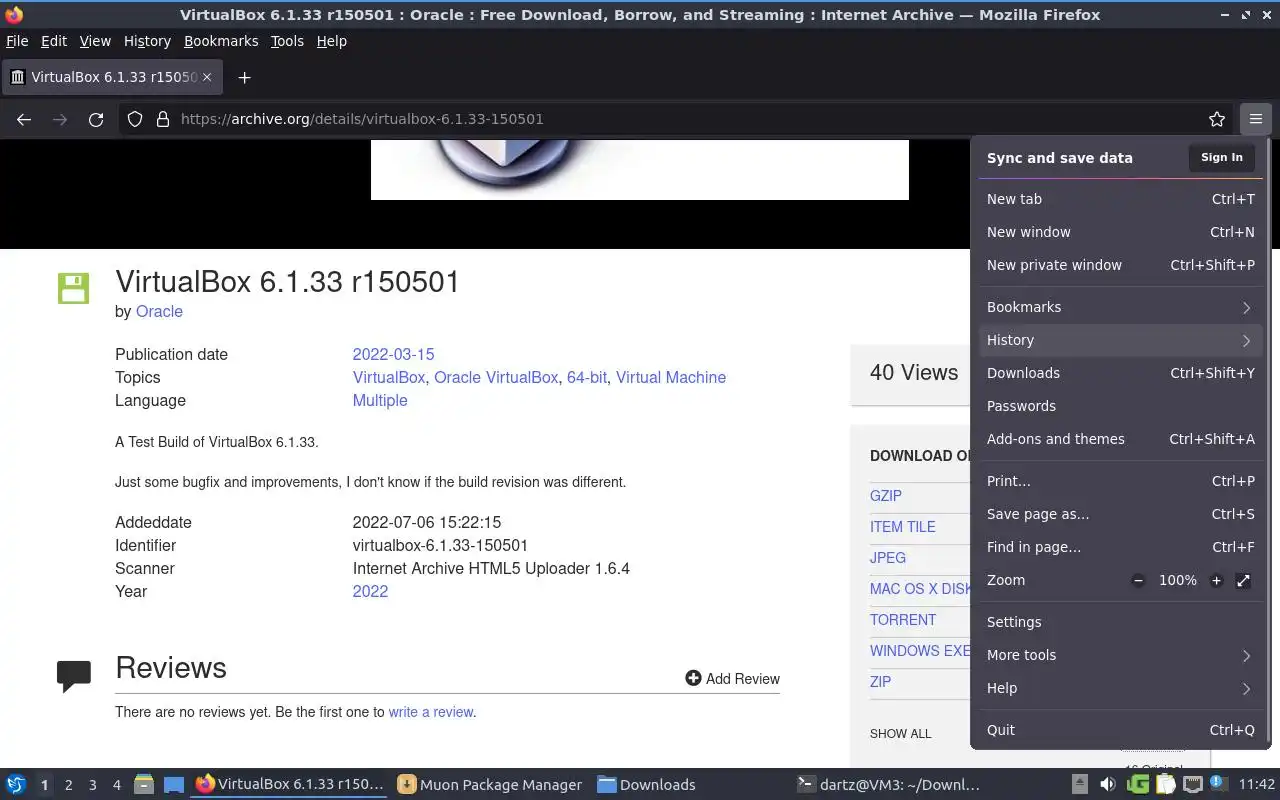Screen dimensions: 1280x800
Task: Choose Find in page…
Action: tap(1120, 547)
